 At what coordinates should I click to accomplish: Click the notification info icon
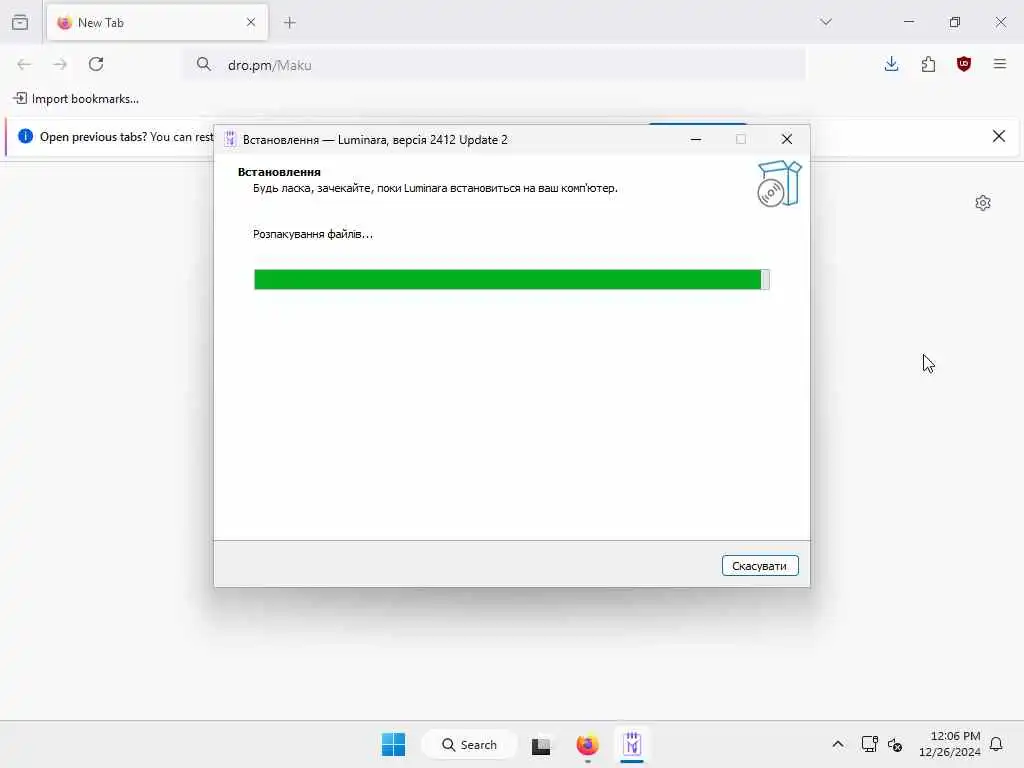coord(25,136)
